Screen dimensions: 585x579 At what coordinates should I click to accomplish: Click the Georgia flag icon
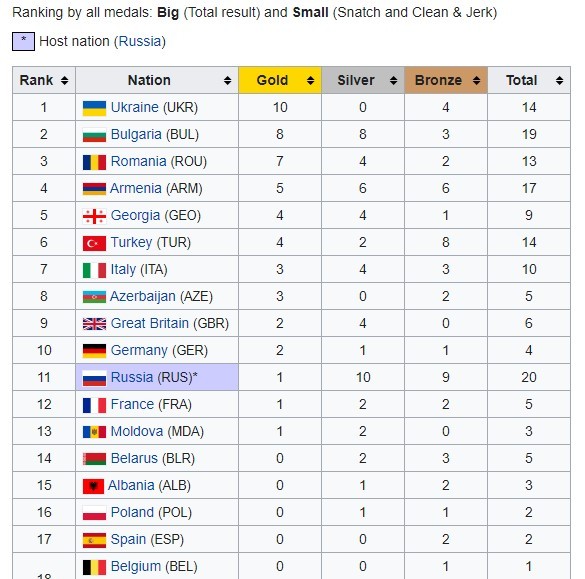(x=94, y=216)
